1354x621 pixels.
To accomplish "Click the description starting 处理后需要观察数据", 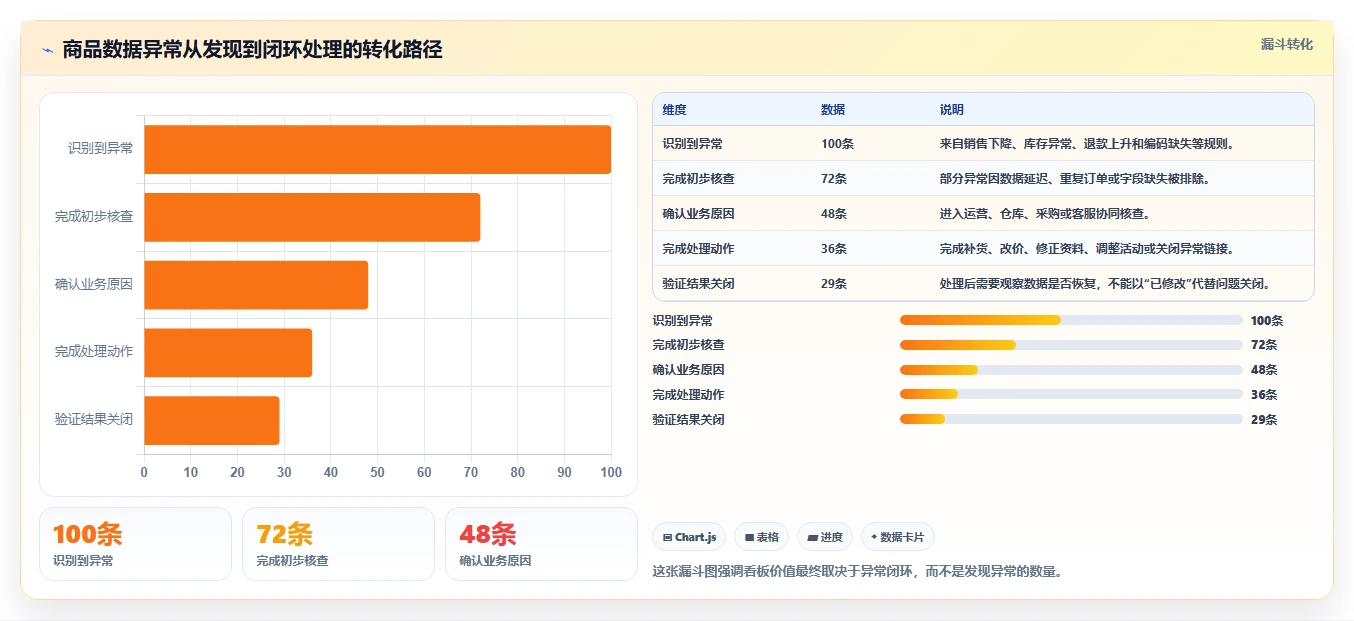I will pos(1107,284).
